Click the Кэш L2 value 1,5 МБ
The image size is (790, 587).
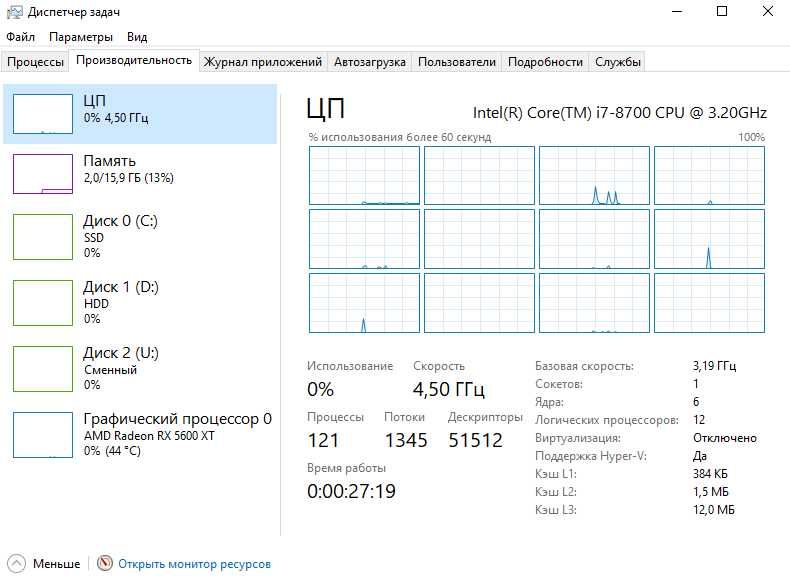click(710, 492)
